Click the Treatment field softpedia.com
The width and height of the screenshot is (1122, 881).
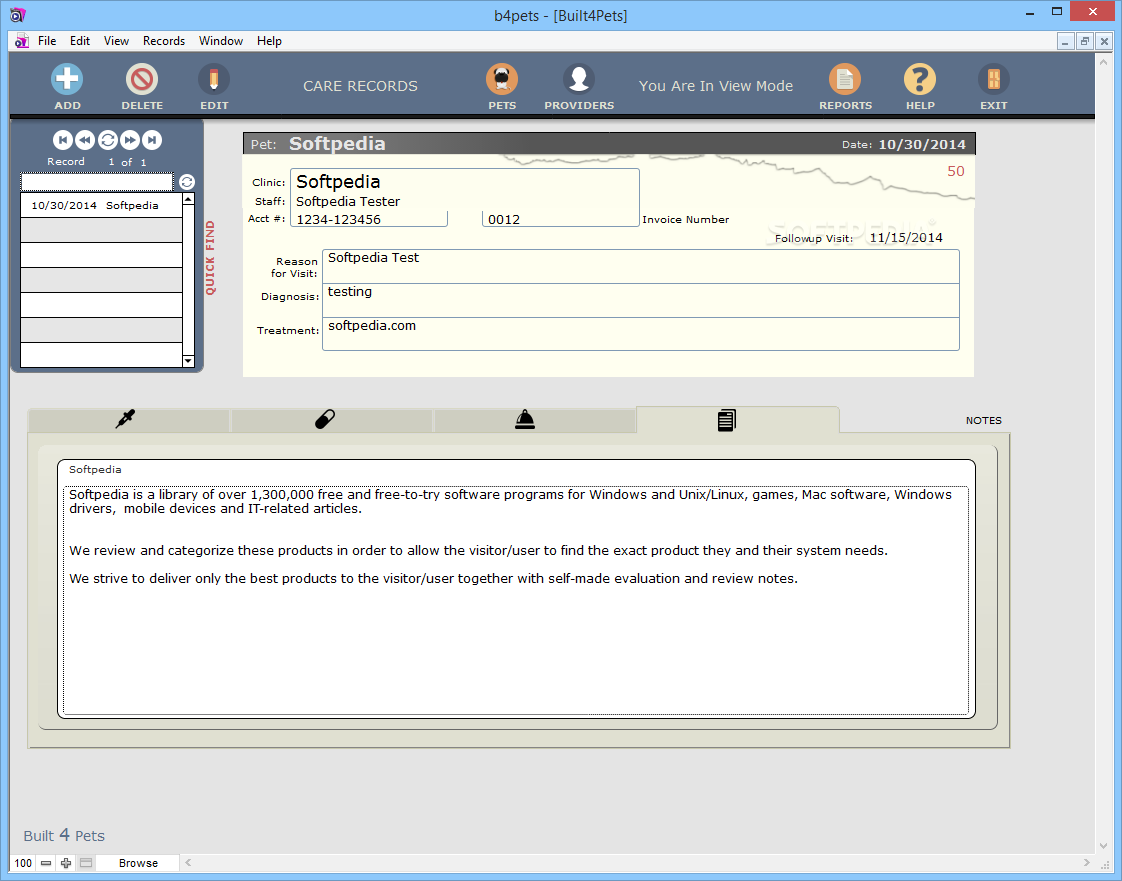pos(640,334)
